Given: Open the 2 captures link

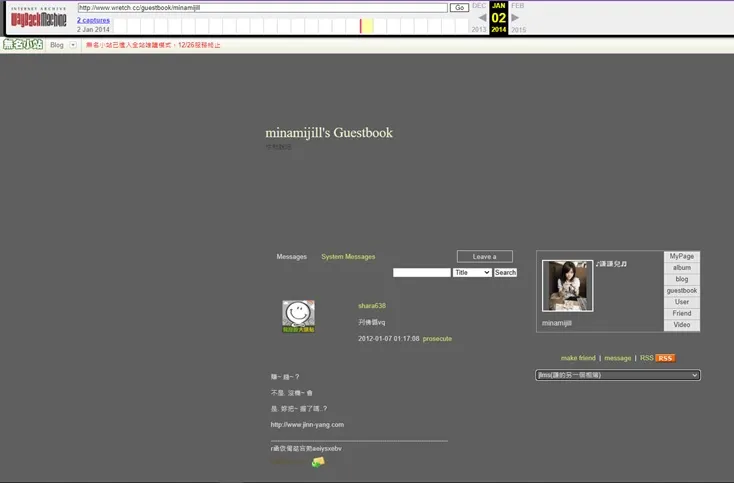Looking at the screenshot, I should point(93,20).
